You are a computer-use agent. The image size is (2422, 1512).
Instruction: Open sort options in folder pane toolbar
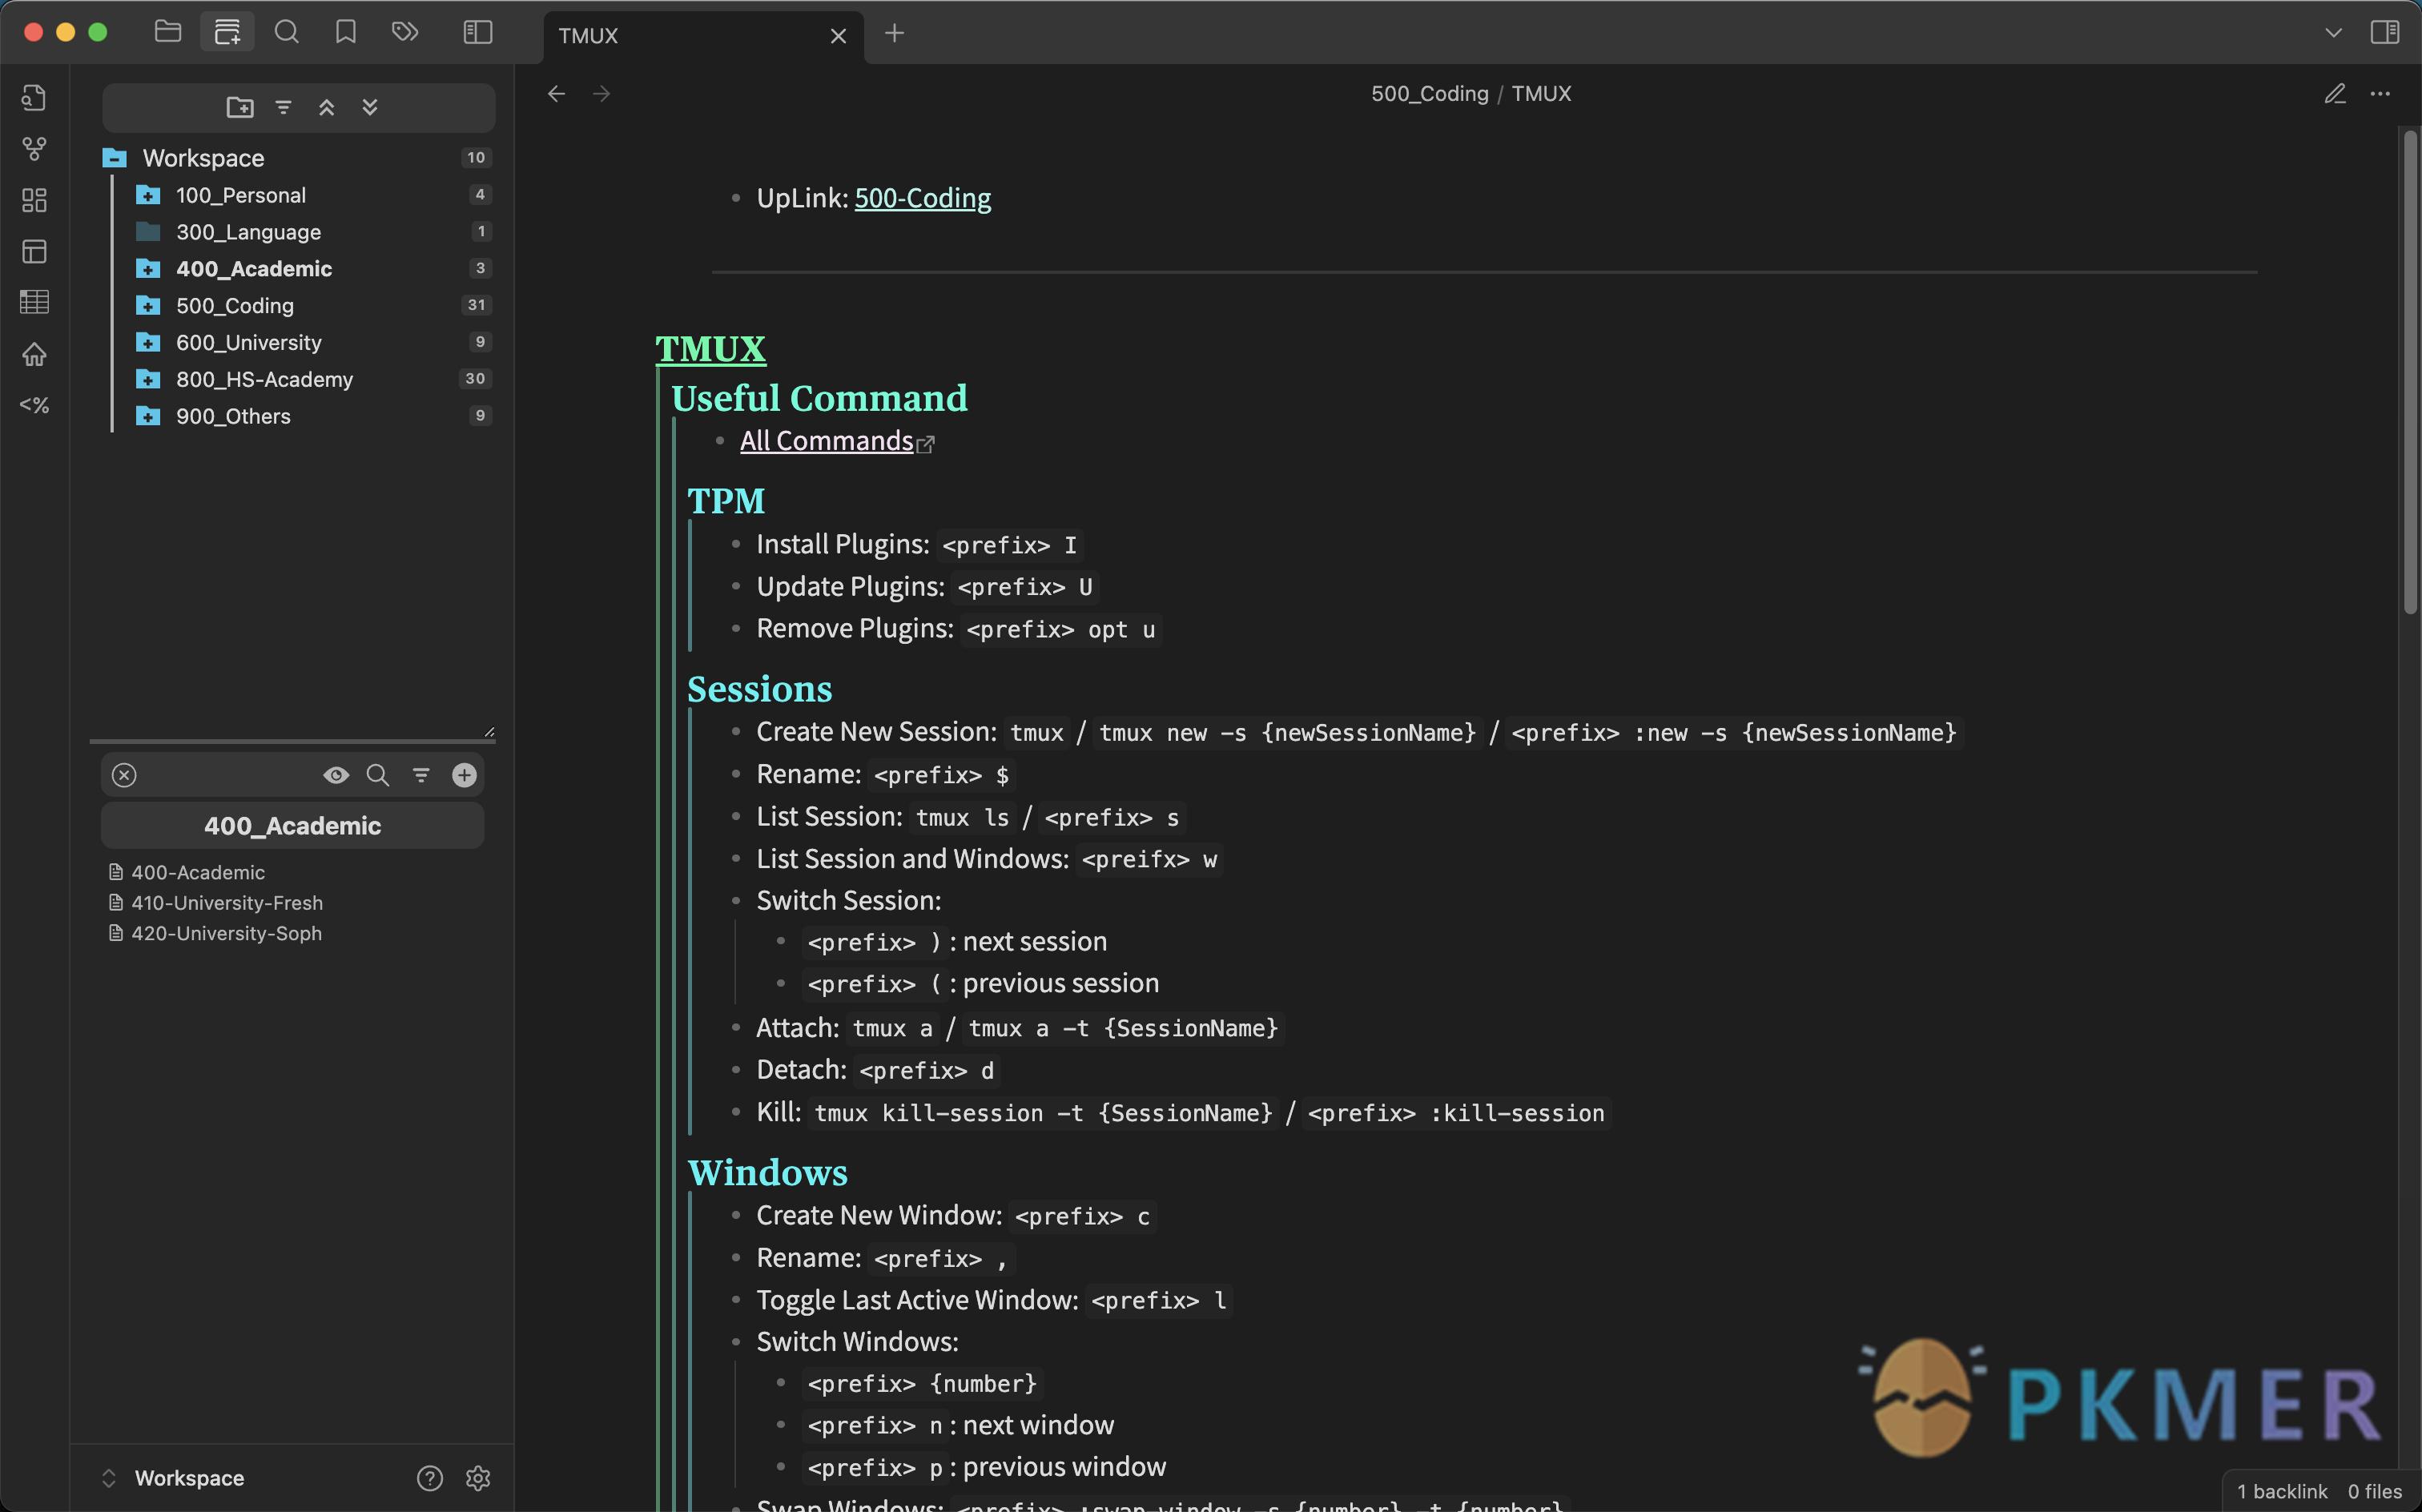pos(284,107)
